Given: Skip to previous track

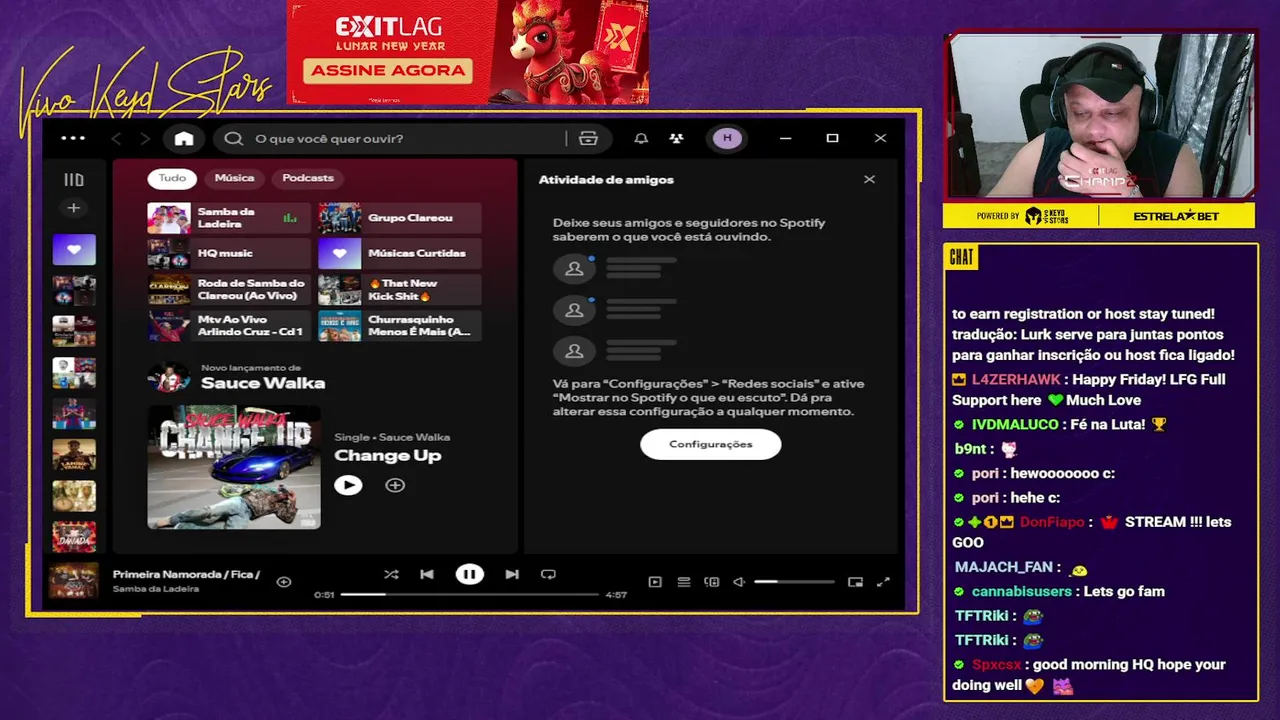Looking at the screenshot, I should point(427,574).
